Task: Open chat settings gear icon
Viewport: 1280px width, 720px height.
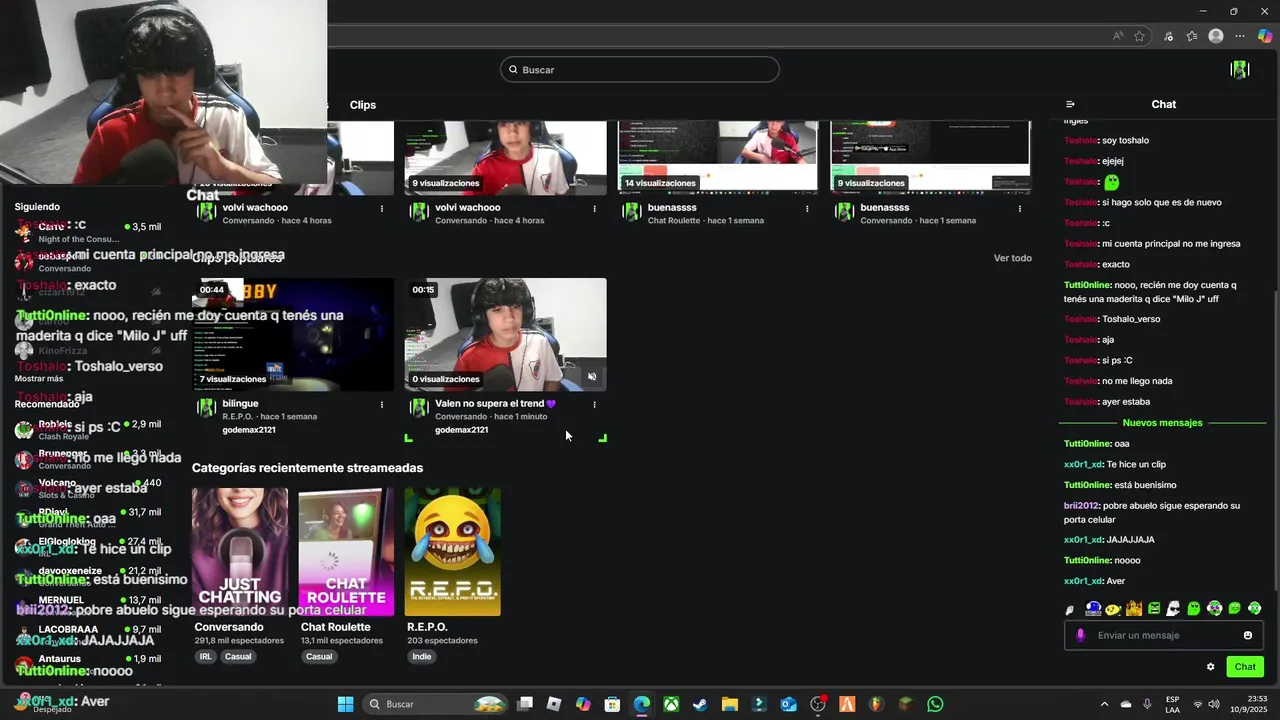Action: tap(1210, 667)
